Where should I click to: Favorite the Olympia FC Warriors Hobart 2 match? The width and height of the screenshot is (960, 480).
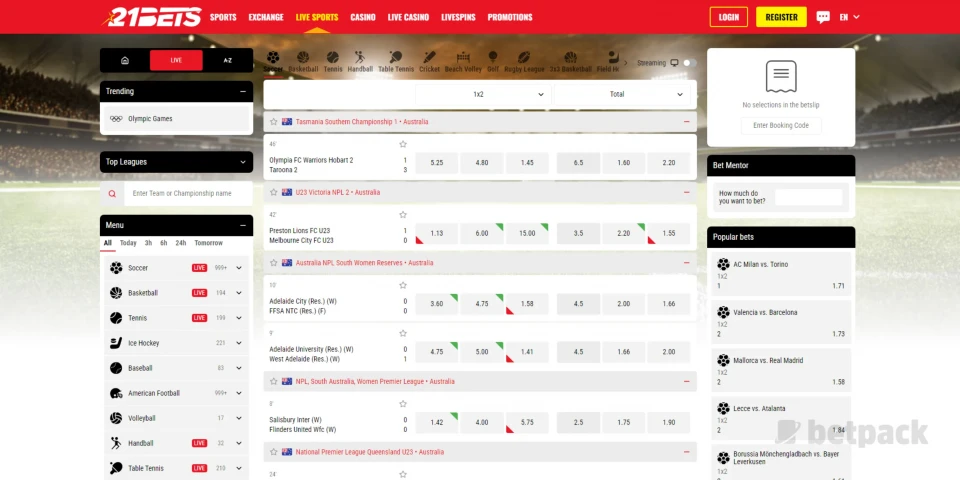403,144
